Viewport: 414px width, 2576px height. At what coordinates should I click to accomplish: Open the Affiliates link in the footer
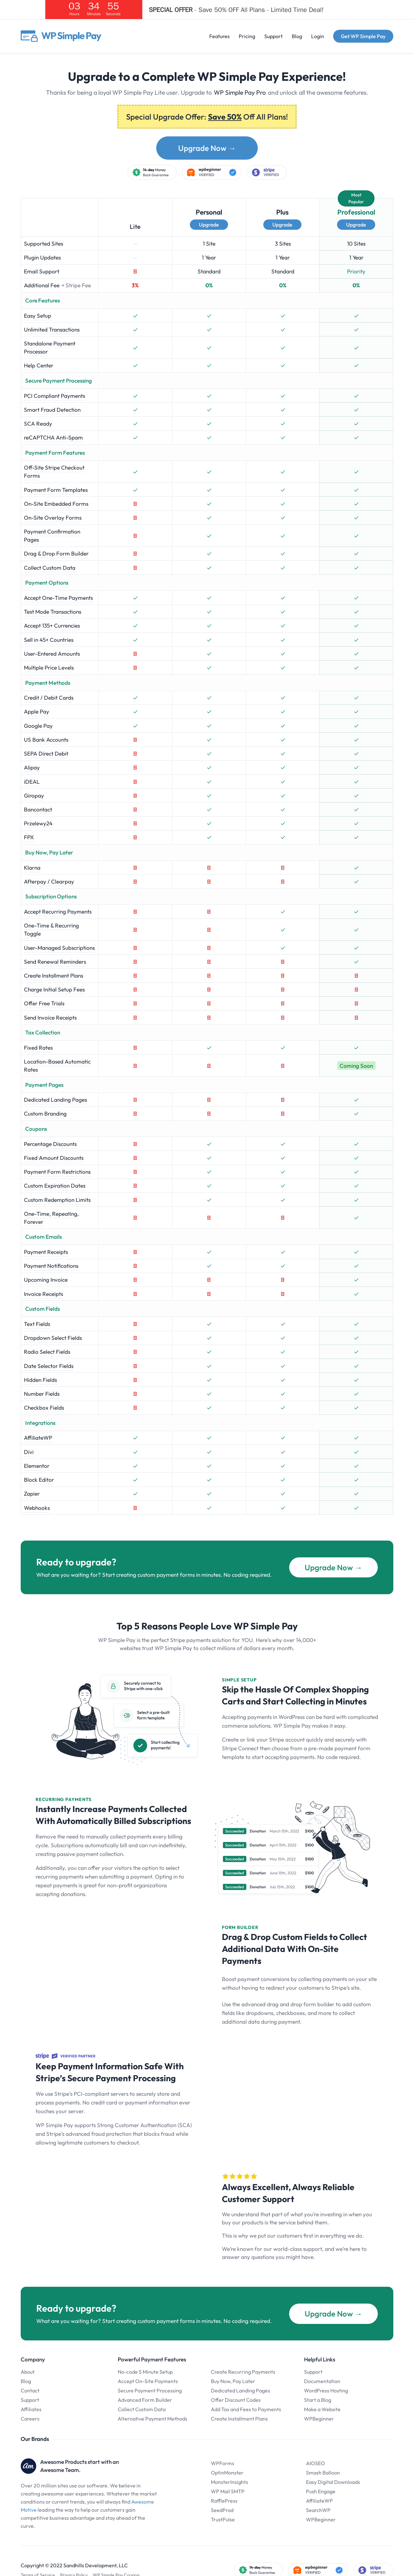coord(31,2409)
